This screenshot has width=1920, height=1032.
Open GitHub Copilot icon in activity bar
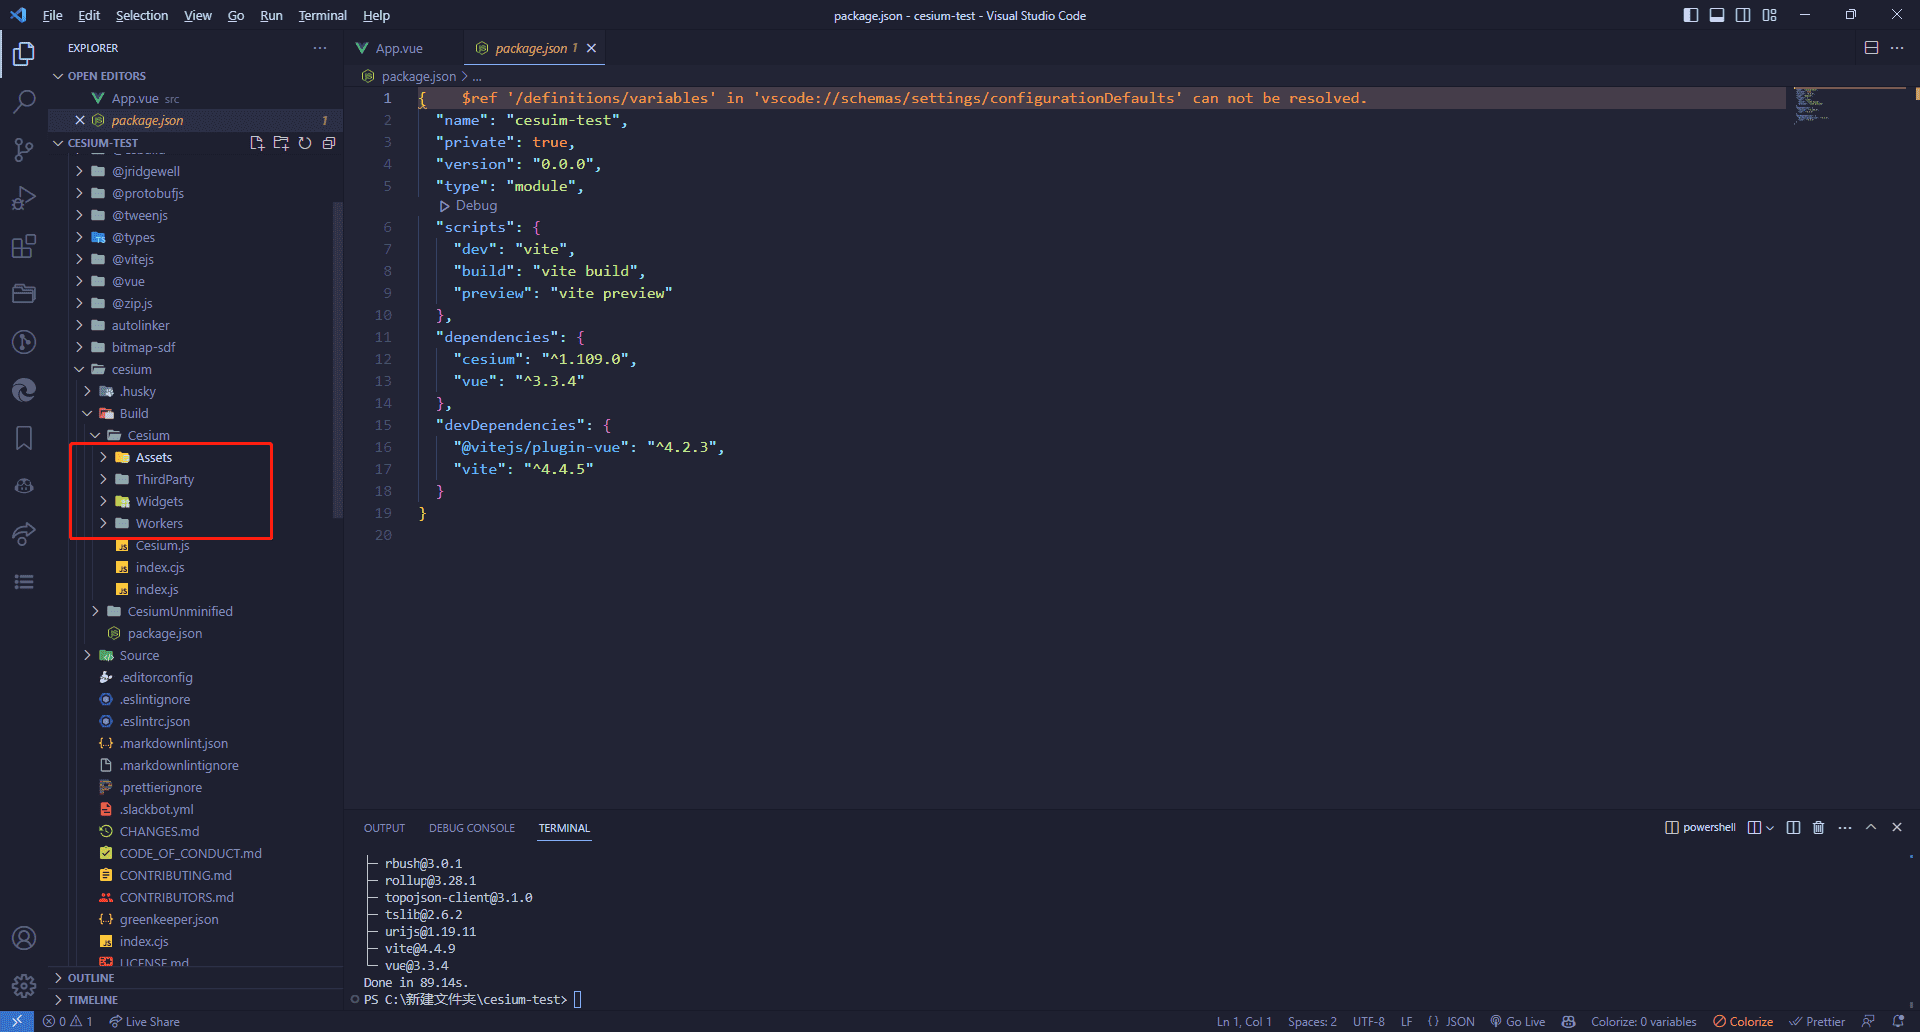point(24,486)
